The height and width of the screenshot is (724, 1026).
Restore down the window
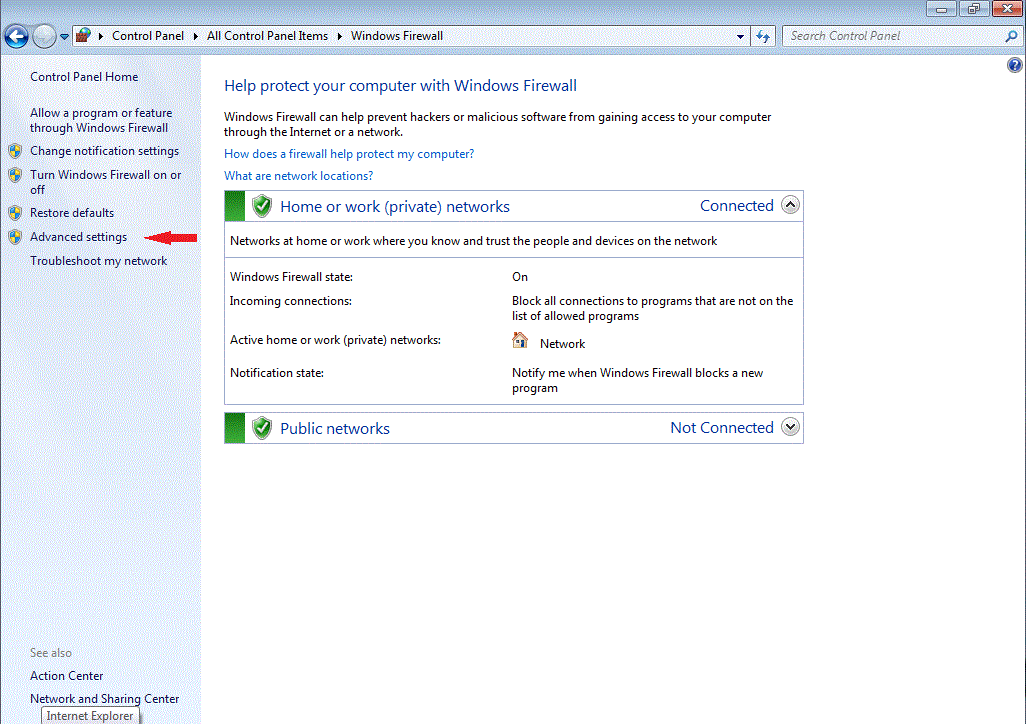point(974,9)
